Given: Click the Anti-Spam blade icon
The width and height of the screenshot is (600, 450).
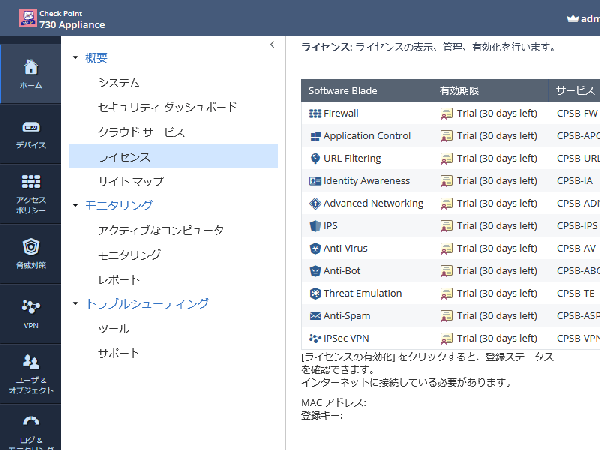Looking at the screenshot, I should click(315, 316).
